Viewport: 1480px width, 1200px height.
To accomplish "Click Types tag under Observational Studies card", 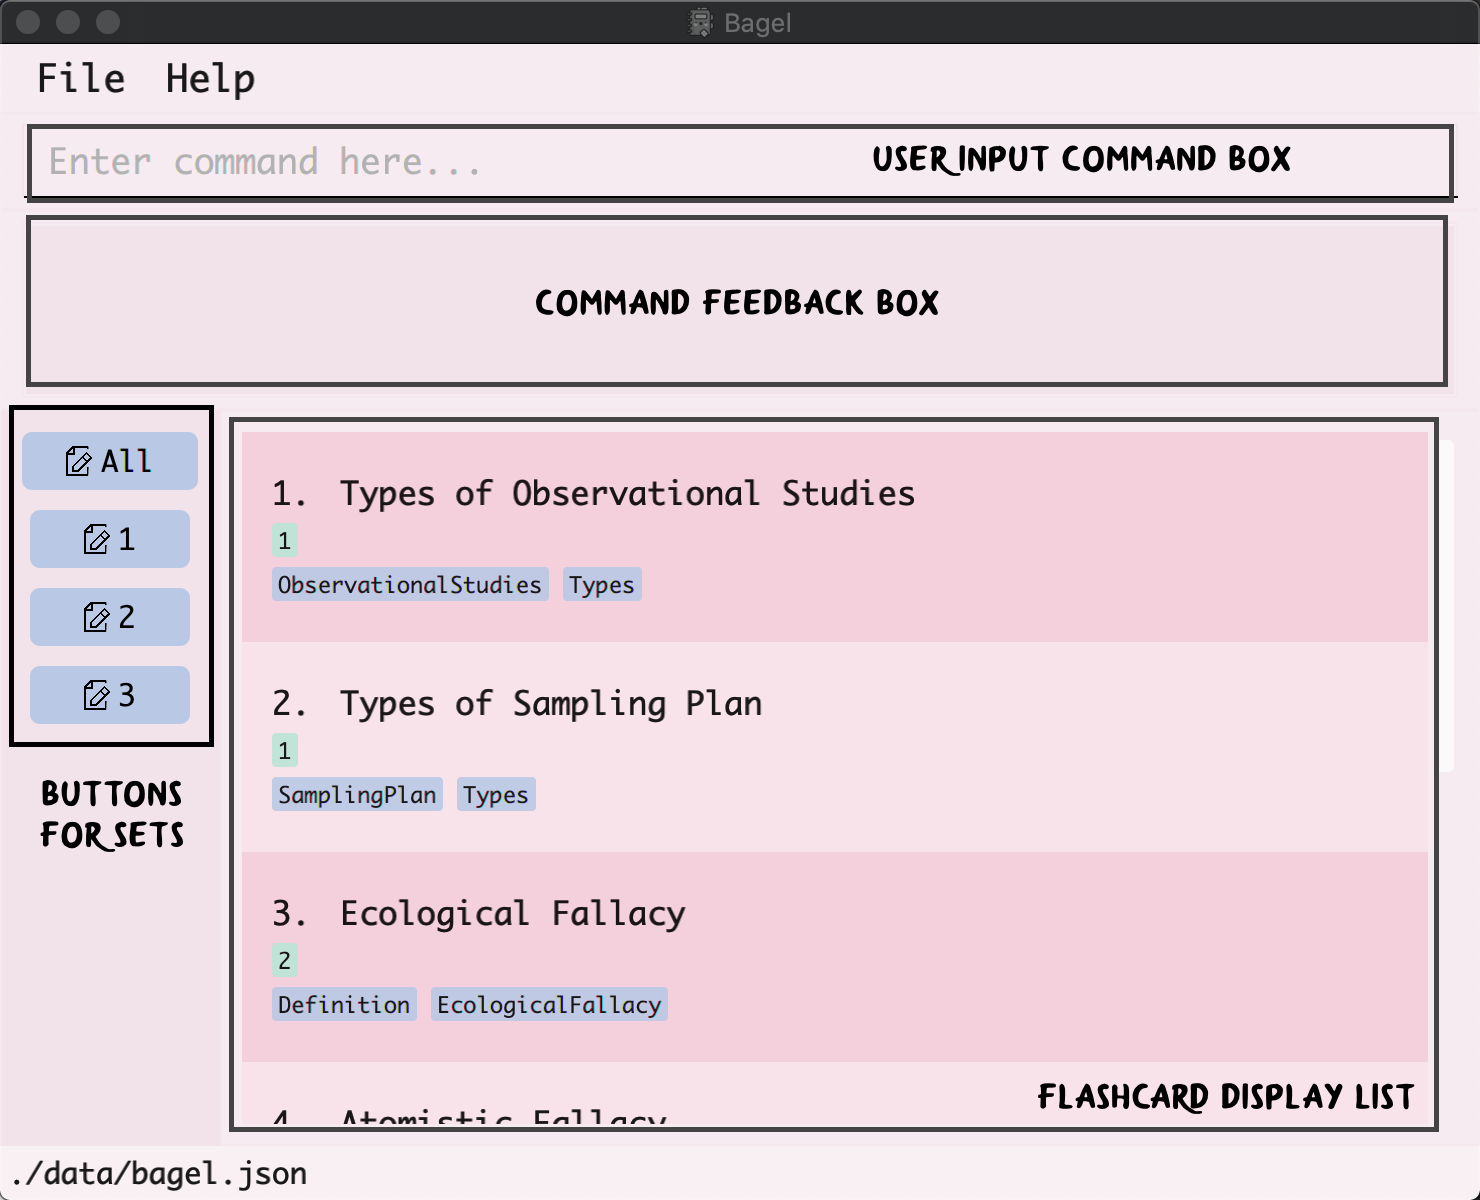I will click(602, 585).
